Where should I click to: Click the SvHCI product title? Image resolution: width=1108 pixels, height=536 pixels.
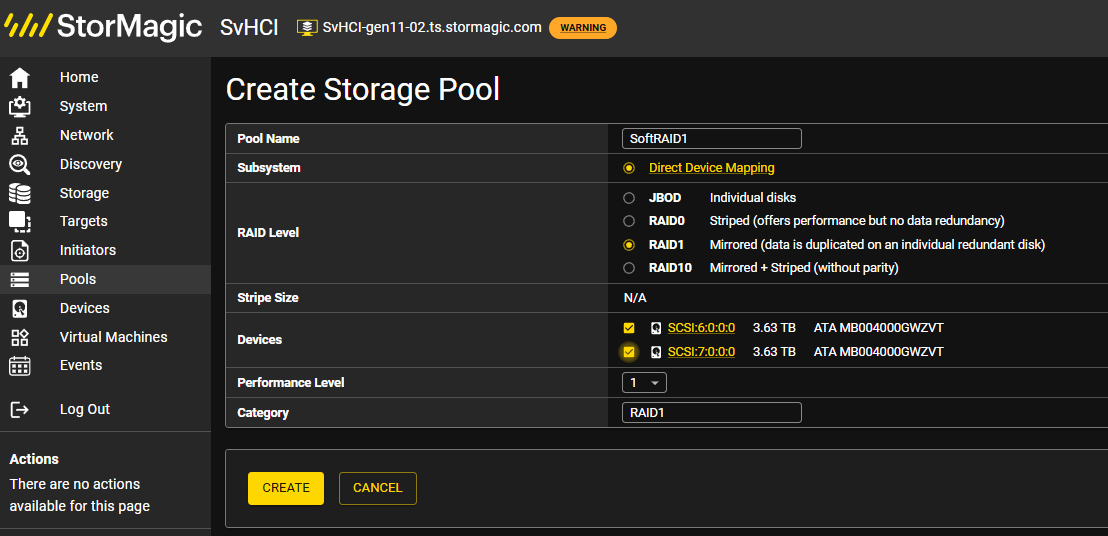click(249, 28)
